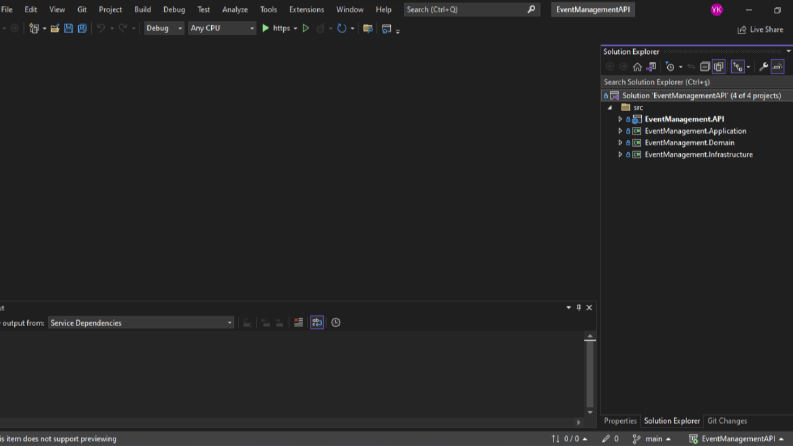793x446 pixels.
Task: Click the browser window toolbar icon
Action: tap(386, 29)
